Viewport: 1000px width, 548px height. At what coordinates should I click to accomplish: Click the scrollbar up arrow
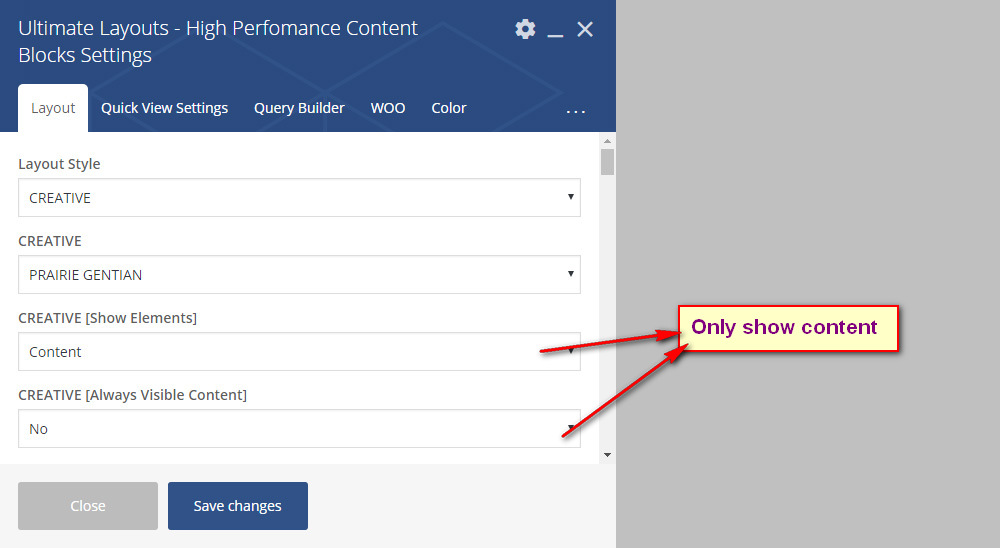click(607, 141)
